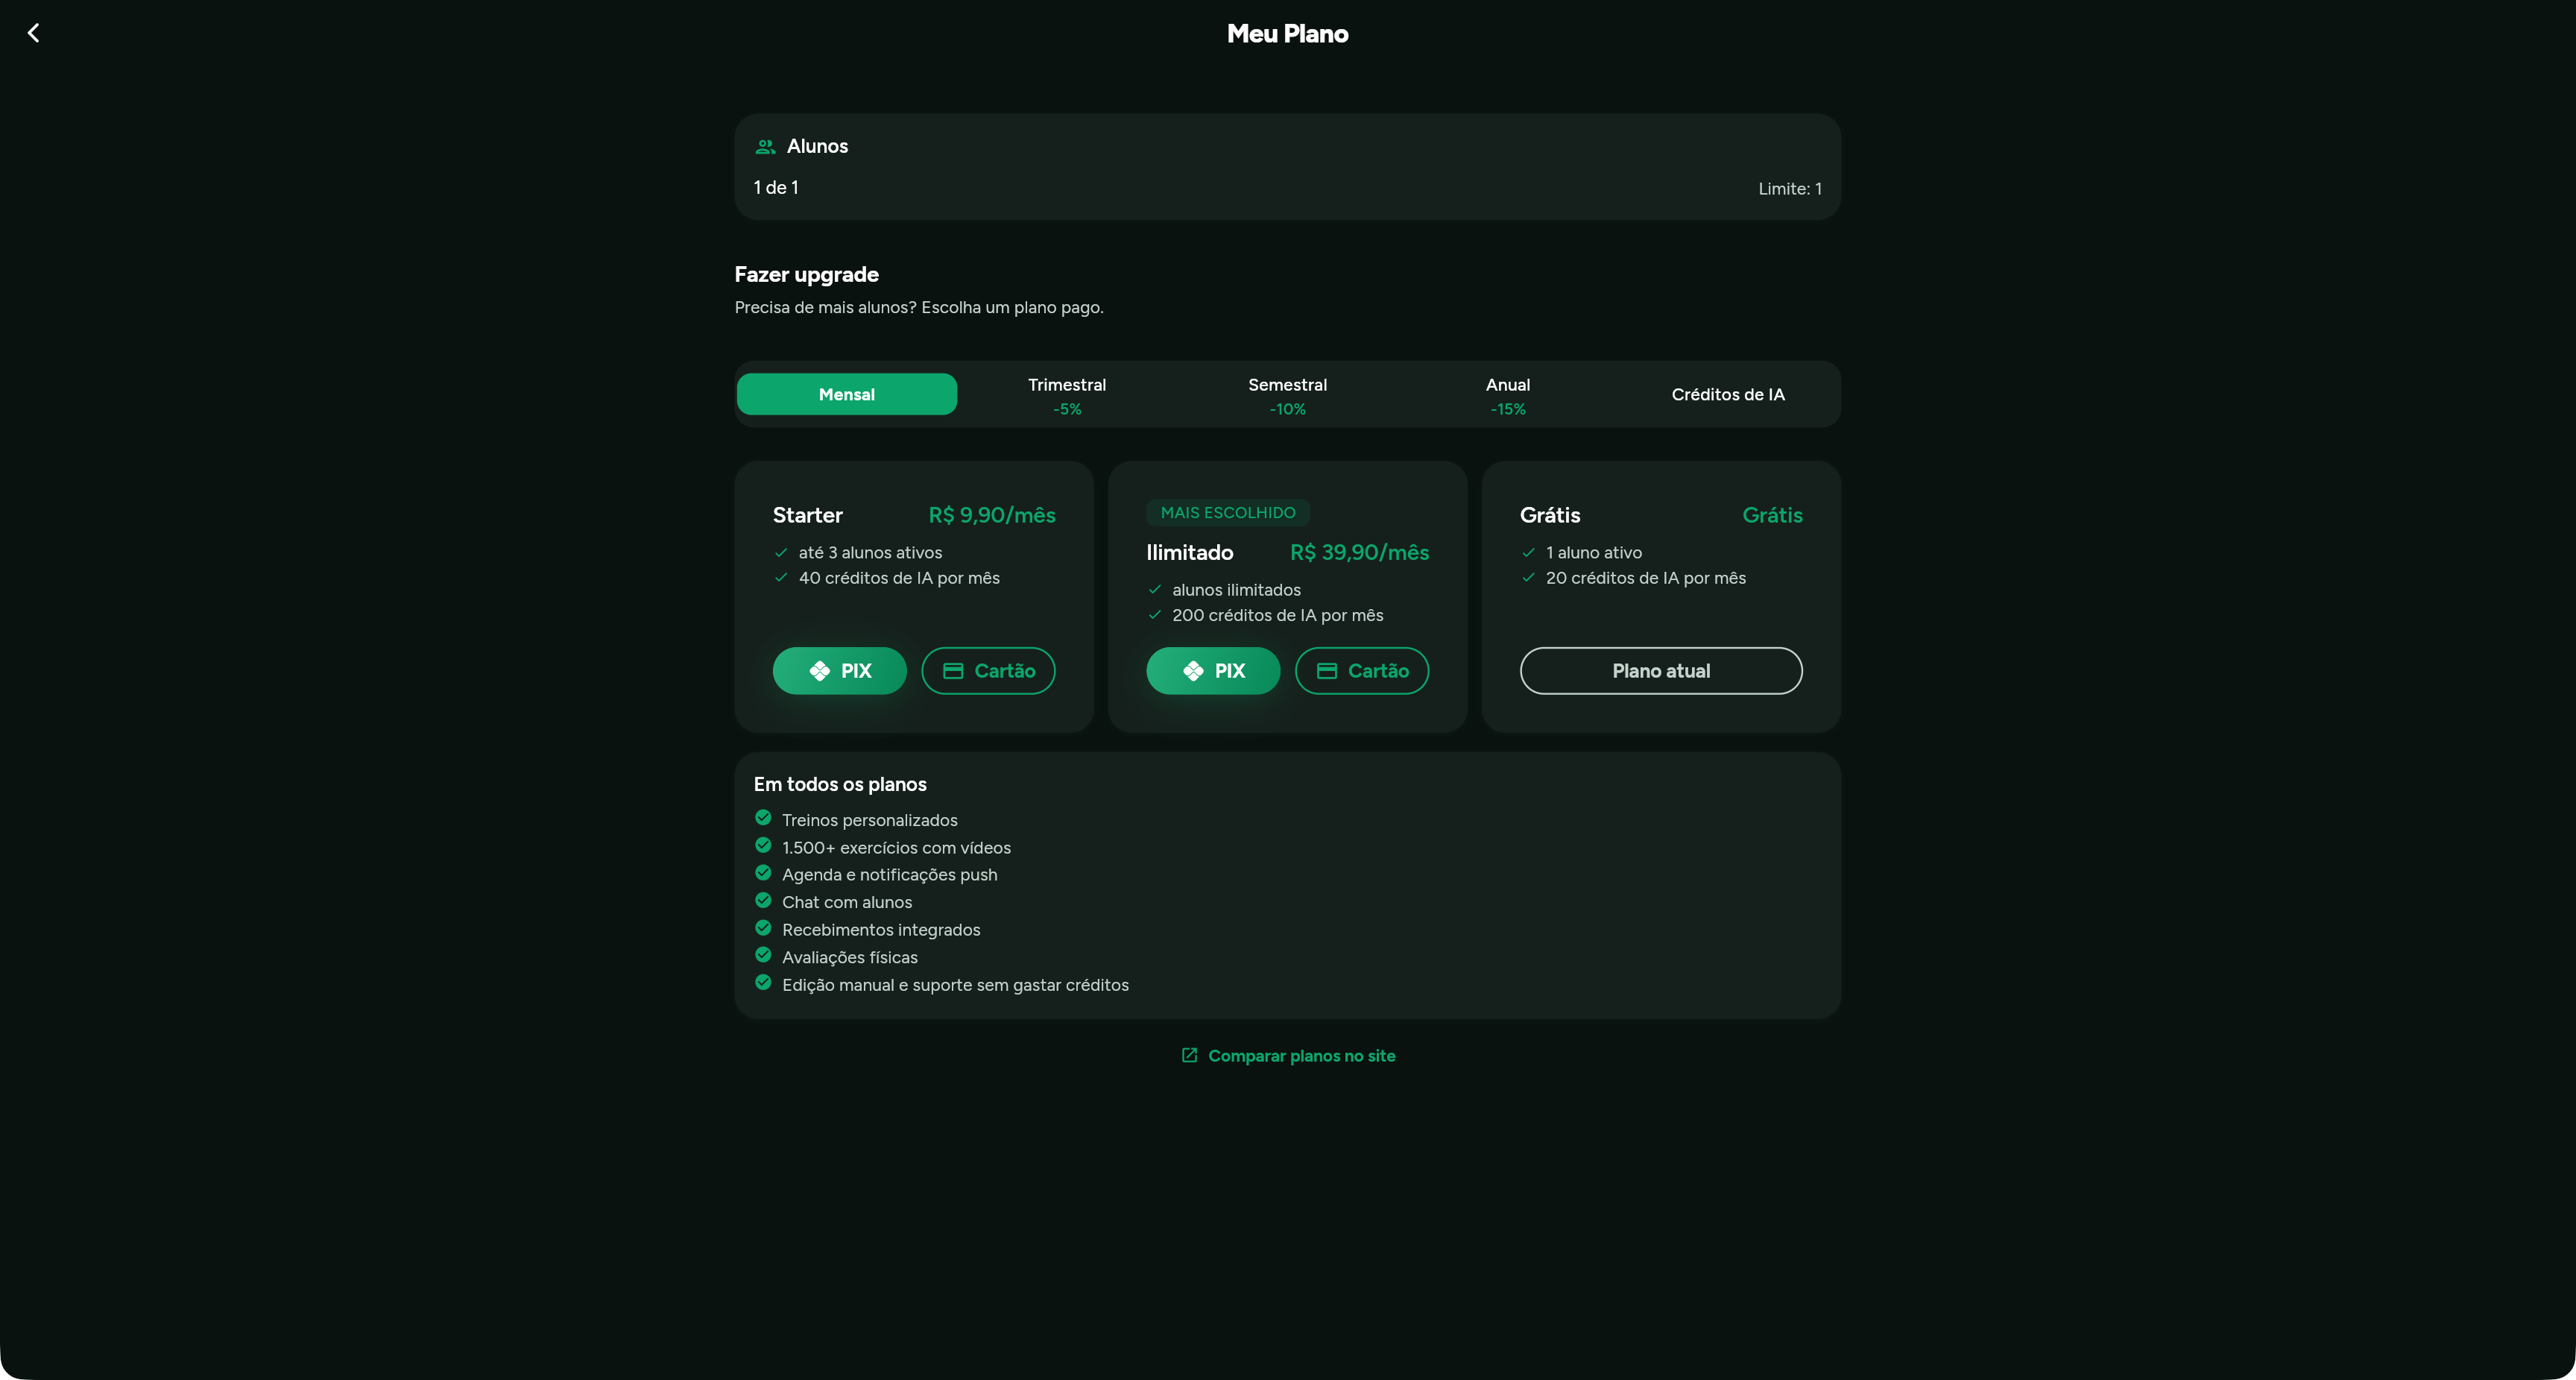
Task: Click 'Edição manual e suporte sem gastar créditos'
Action: point(955,985)
